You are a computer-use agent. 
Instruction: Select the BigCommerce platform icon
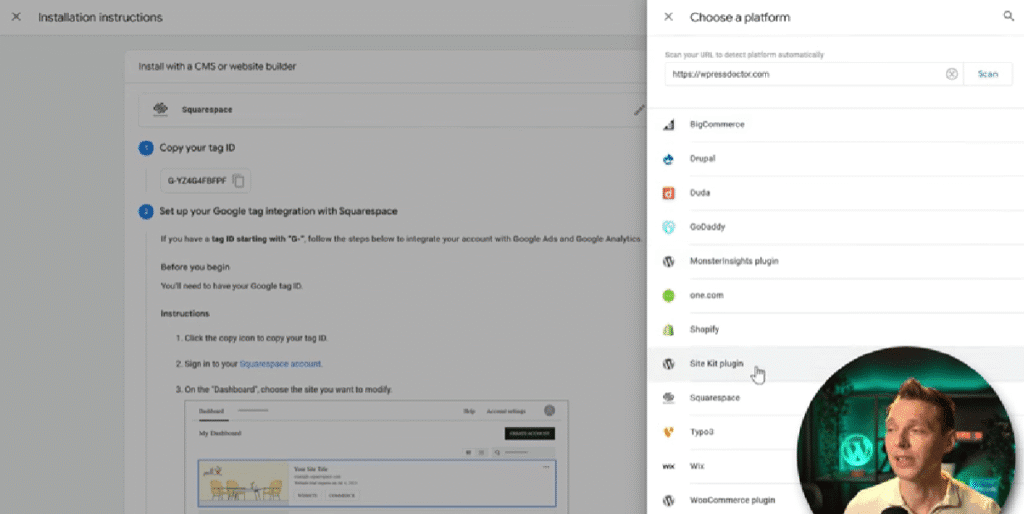click(668, 125)
